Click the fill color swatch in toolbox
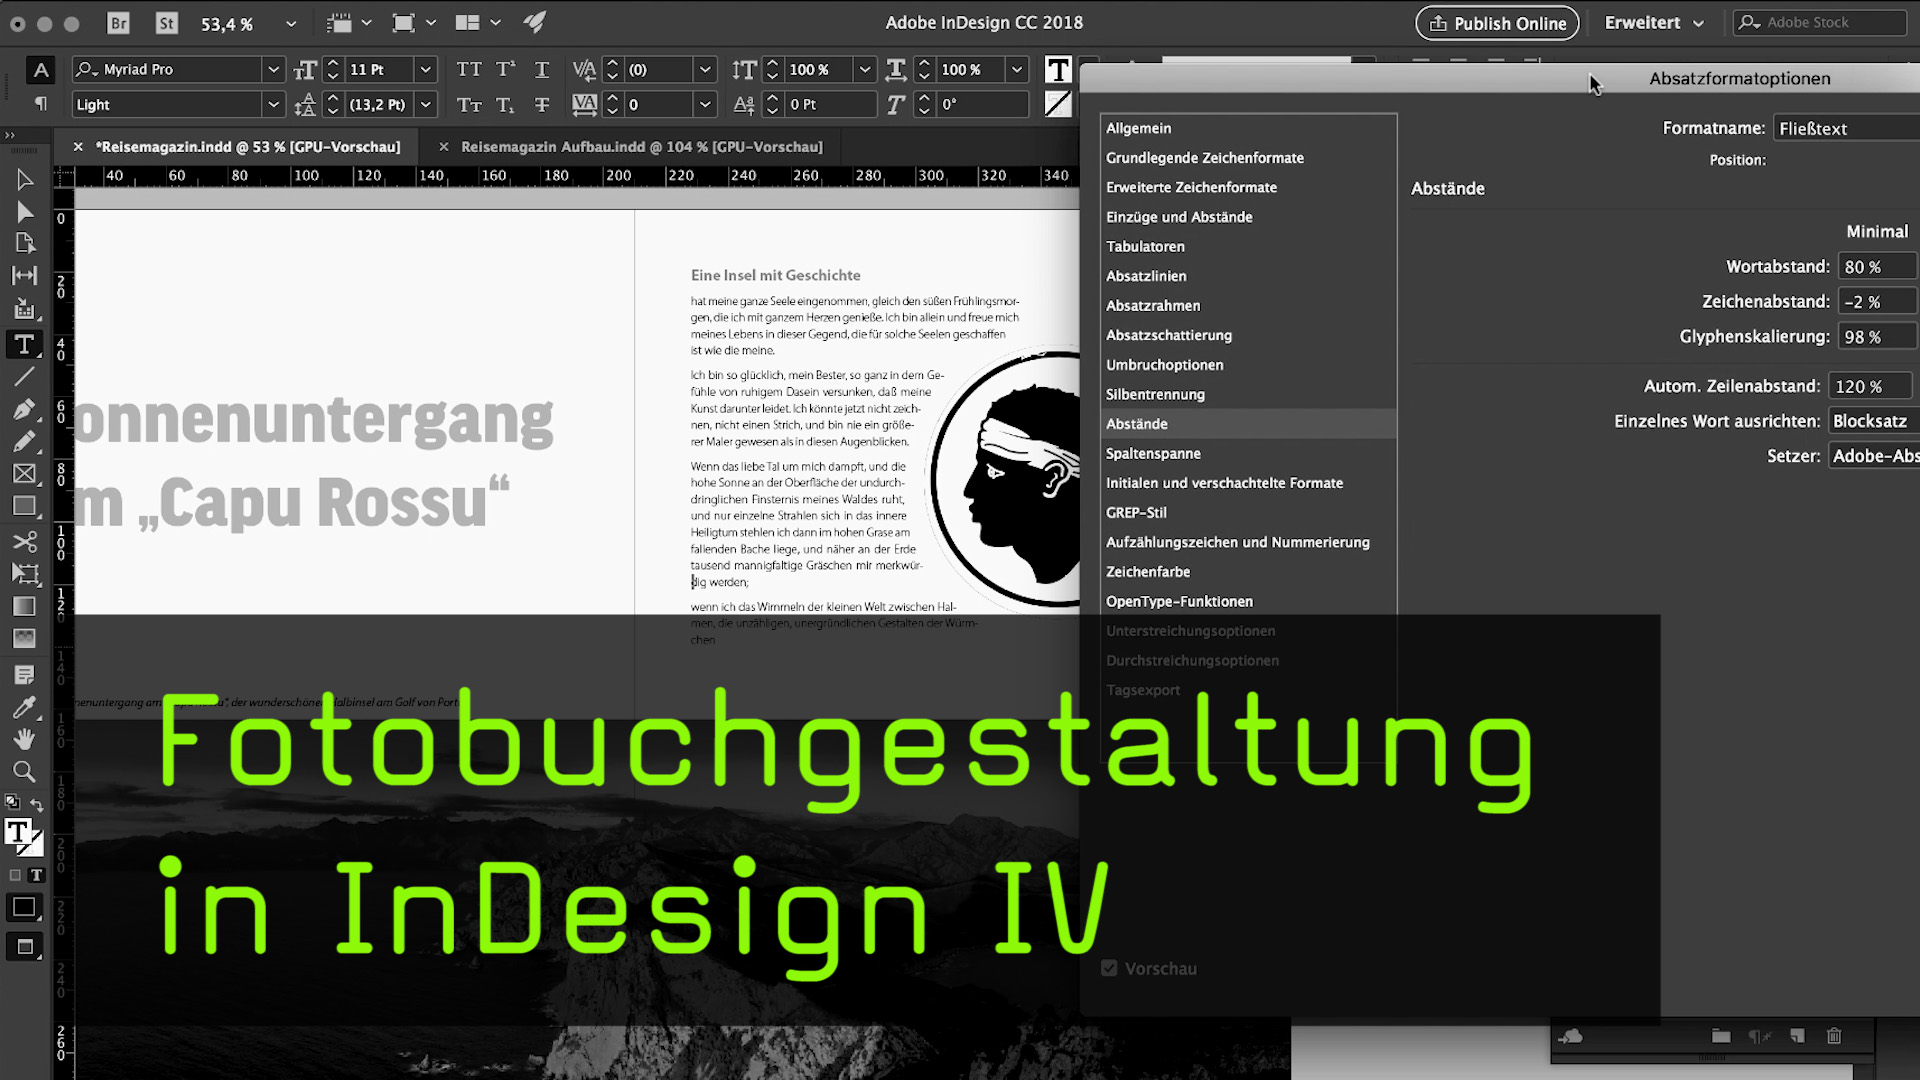This screenshot has width=1920, height=1080. click(x=18, y=833)
